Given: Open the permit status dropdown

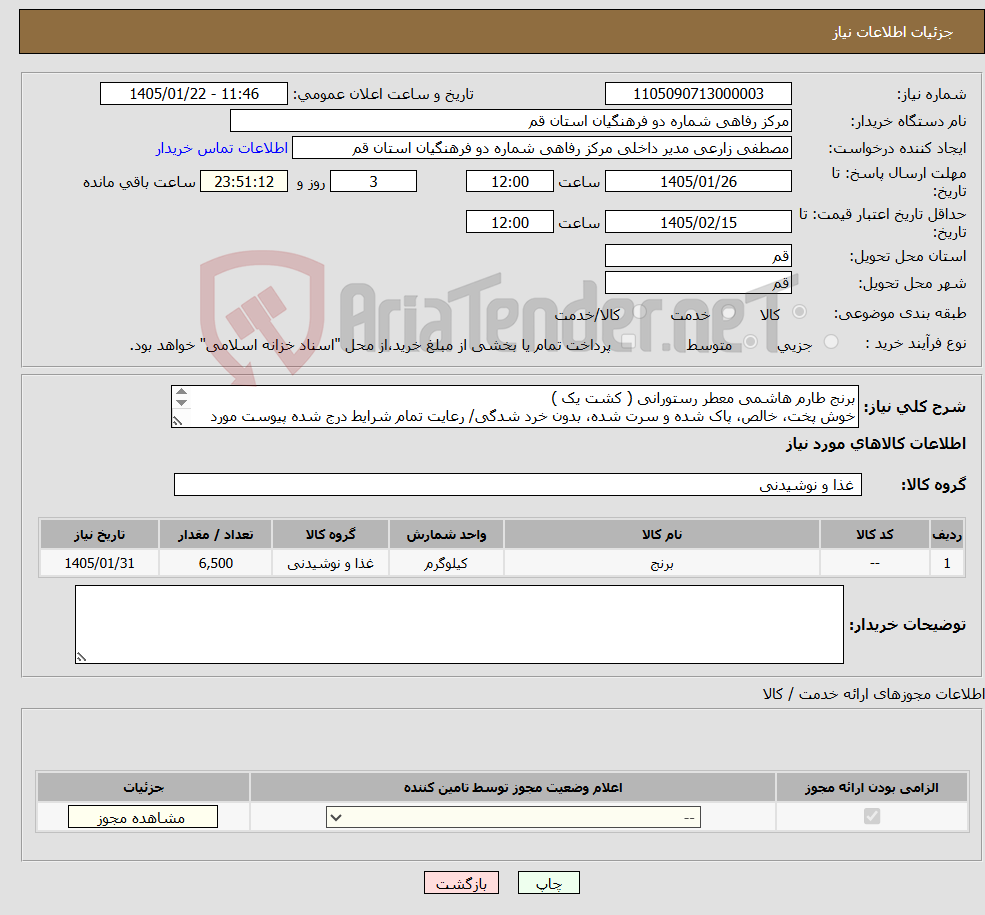Looking at the screenshot, I should pyautogui.click(x=513, y=817).
